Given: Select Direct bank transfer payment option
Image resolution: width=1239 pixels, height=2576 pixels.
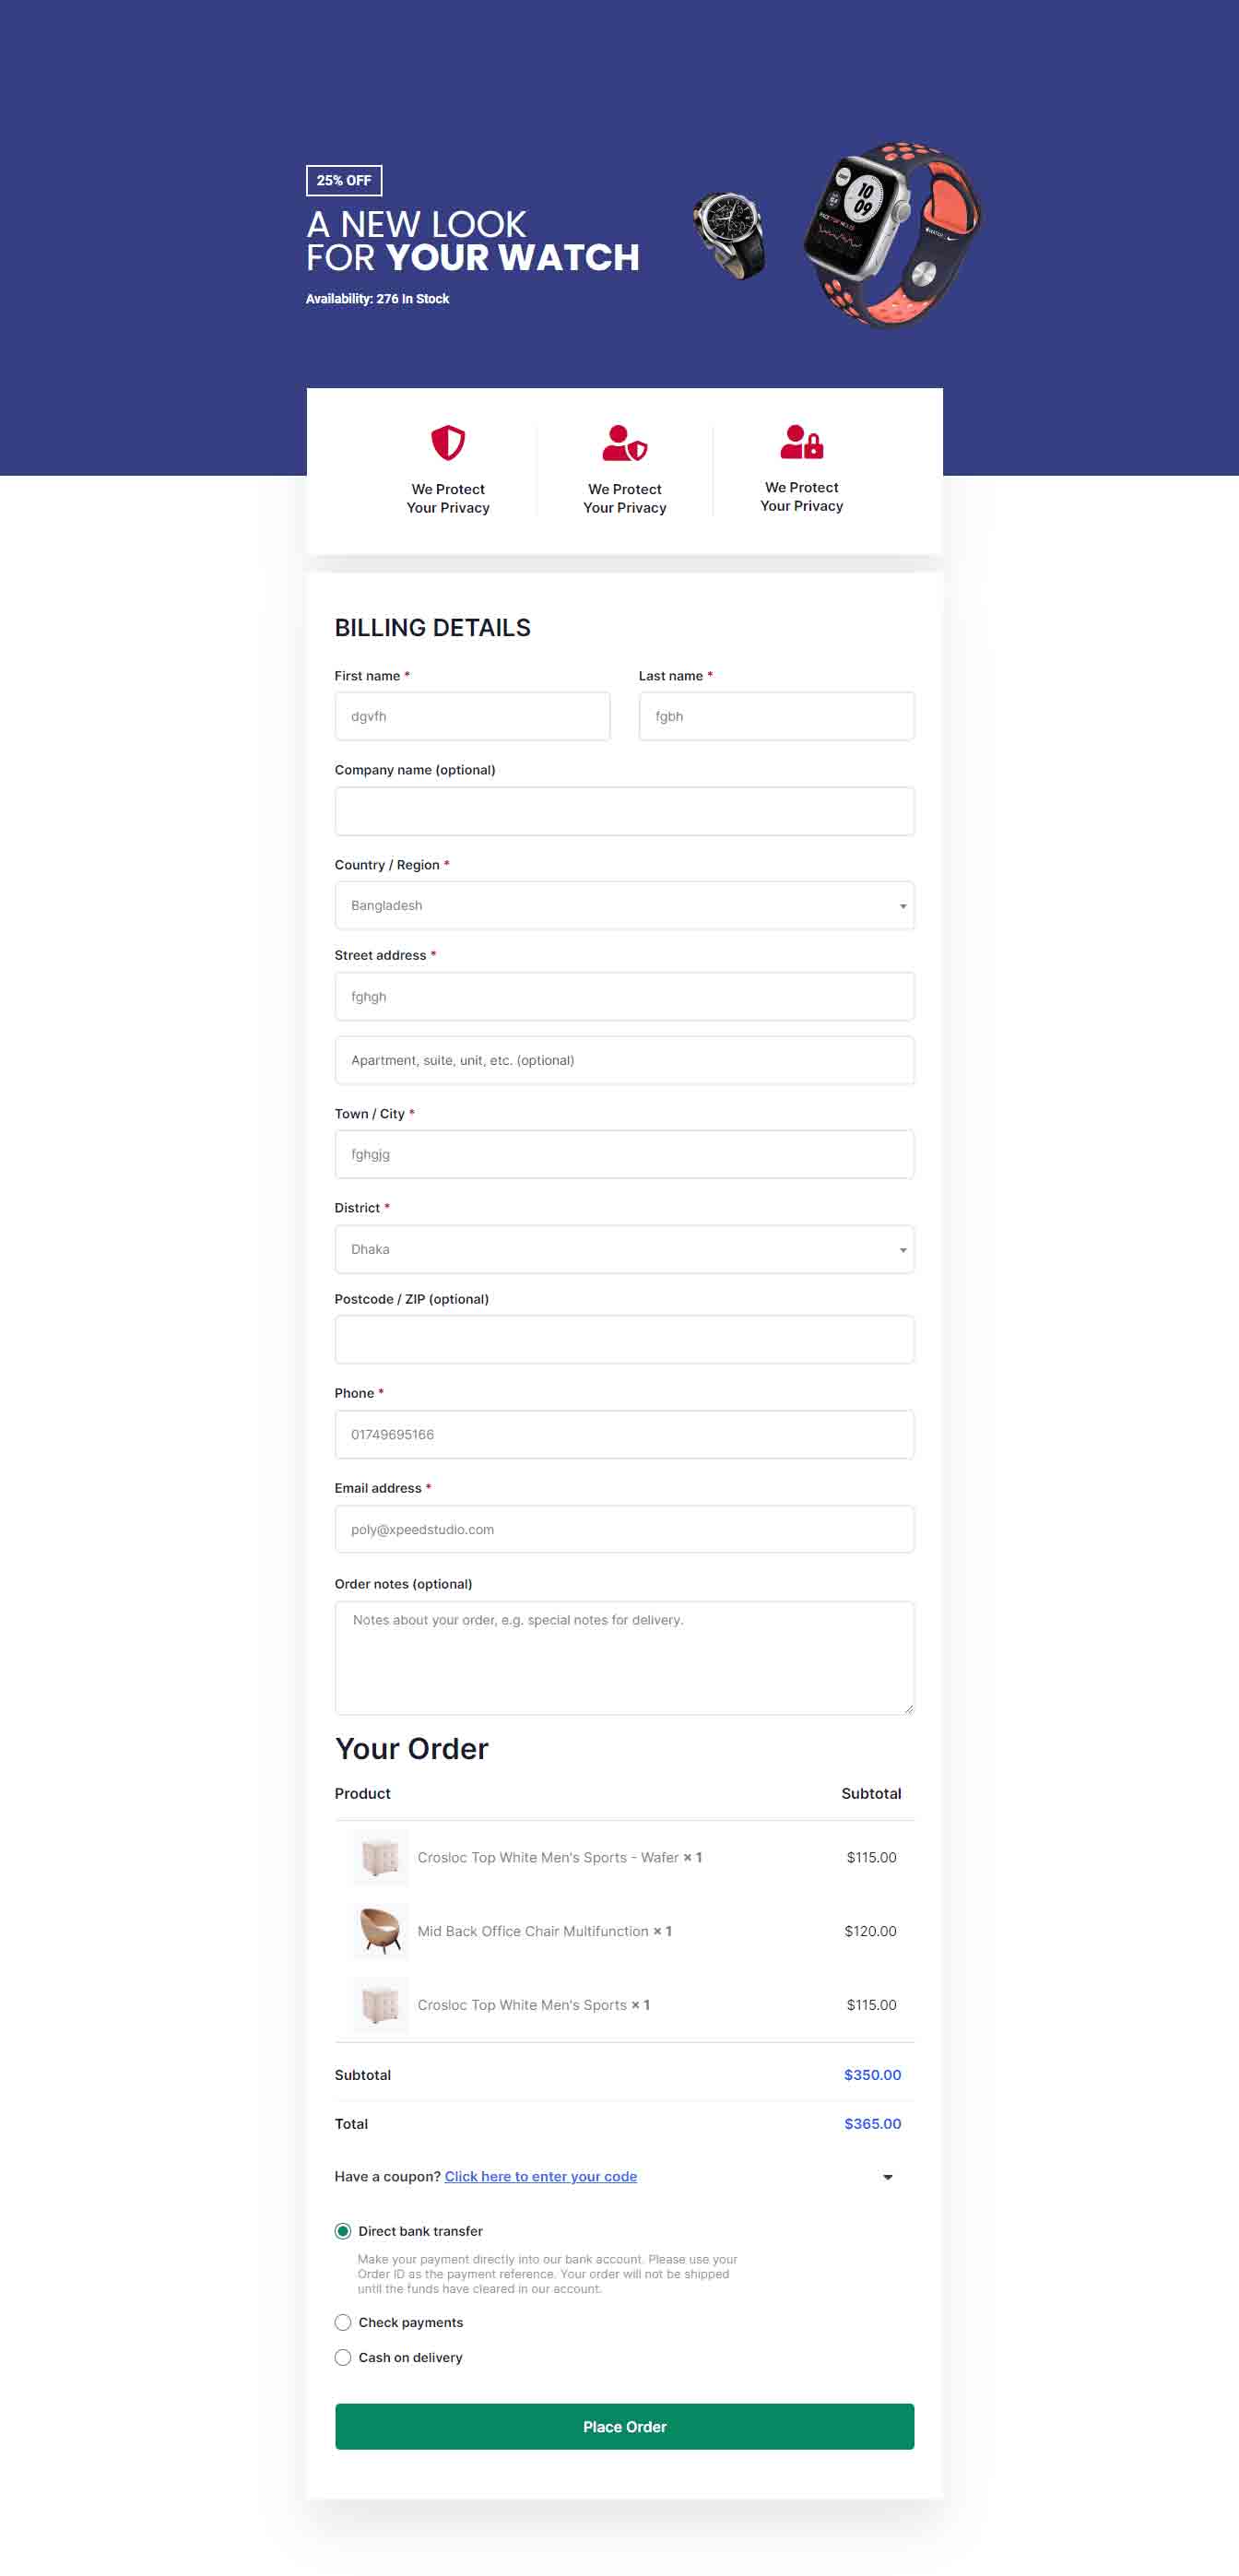Looking at the screenshot, I should pos(343,2230).
